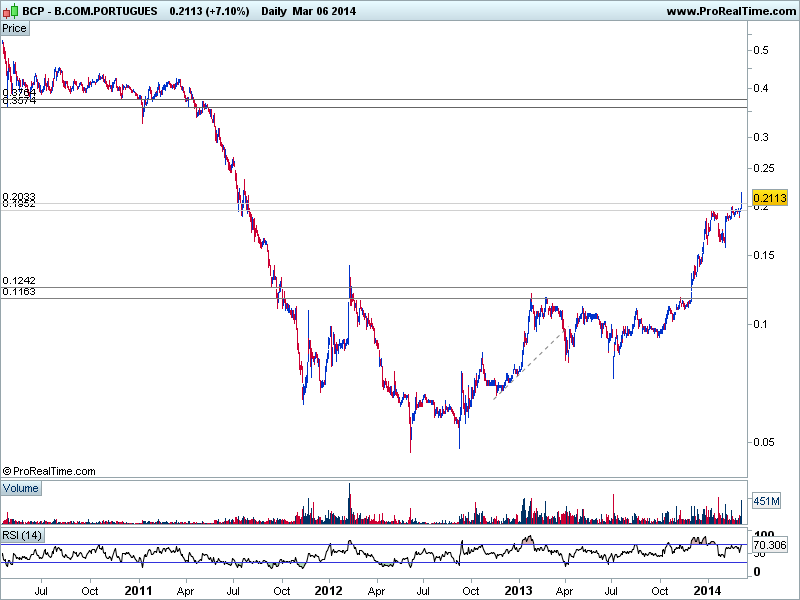
Task: Click the 0.05 price axis label
Action: tap(764, 442)
